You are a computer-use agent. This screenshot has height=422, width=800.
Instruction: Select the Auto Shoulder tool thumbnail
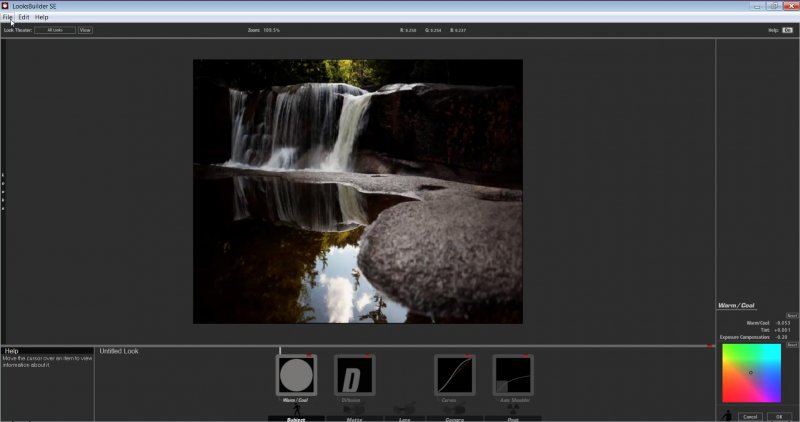click(x=513, y=376)
